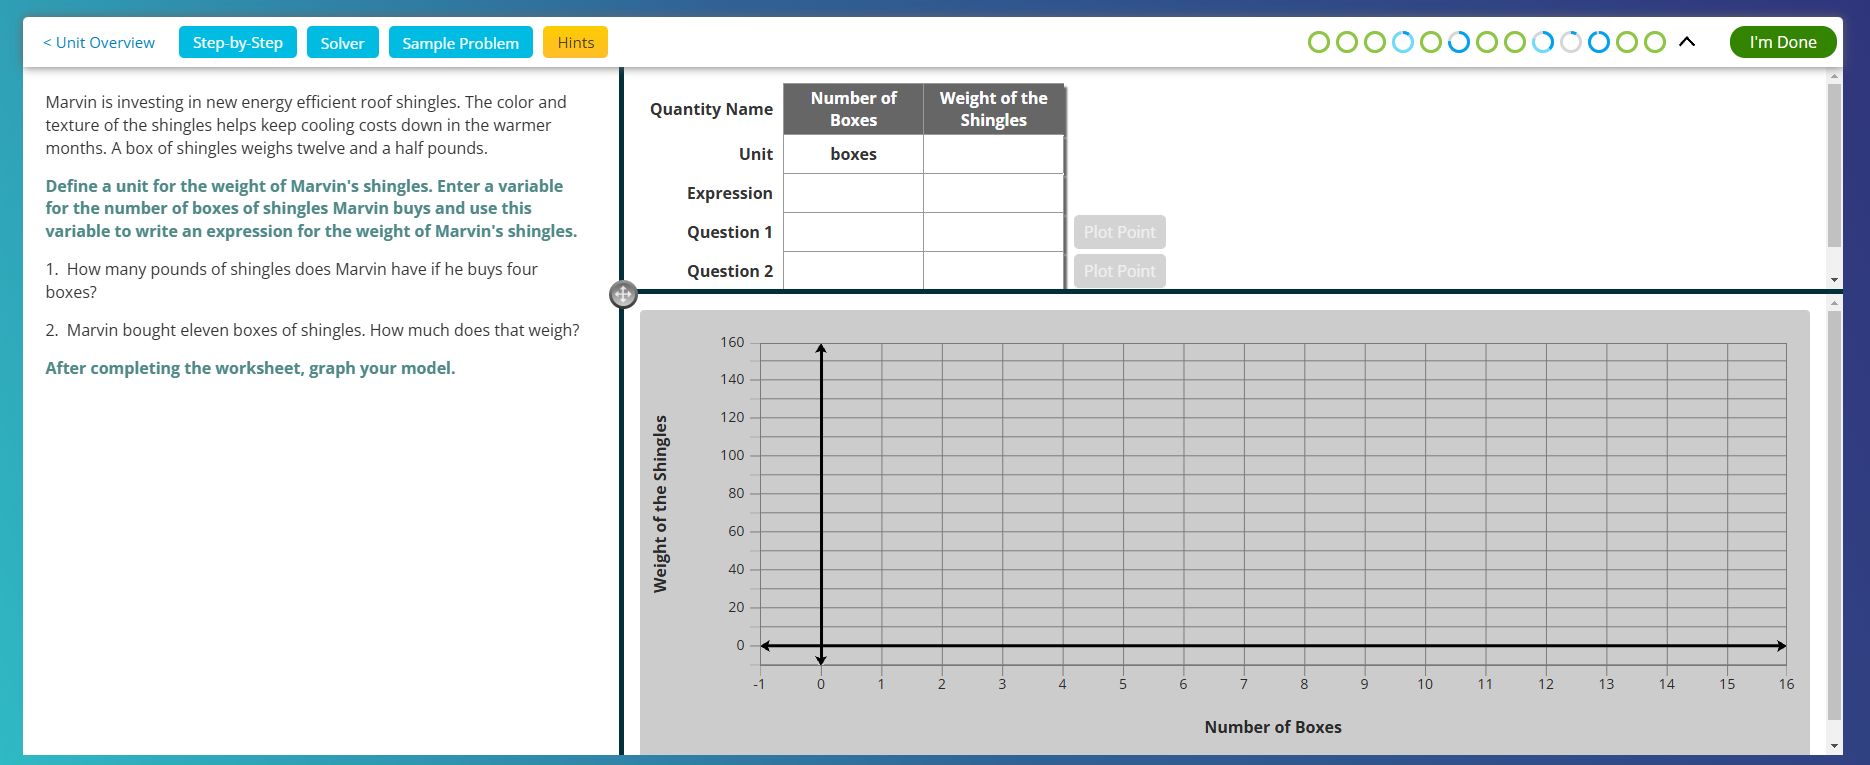Open the fourth progress circle, light blue
This screenshot has width=1870, height=765.
pos(1403,42)
